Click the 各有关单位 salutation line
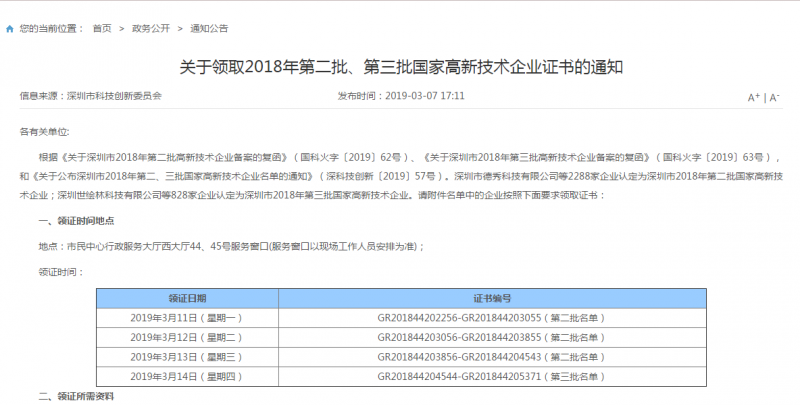Image resolution: width=800 pixels, height=405 pixels. (45, 132)
